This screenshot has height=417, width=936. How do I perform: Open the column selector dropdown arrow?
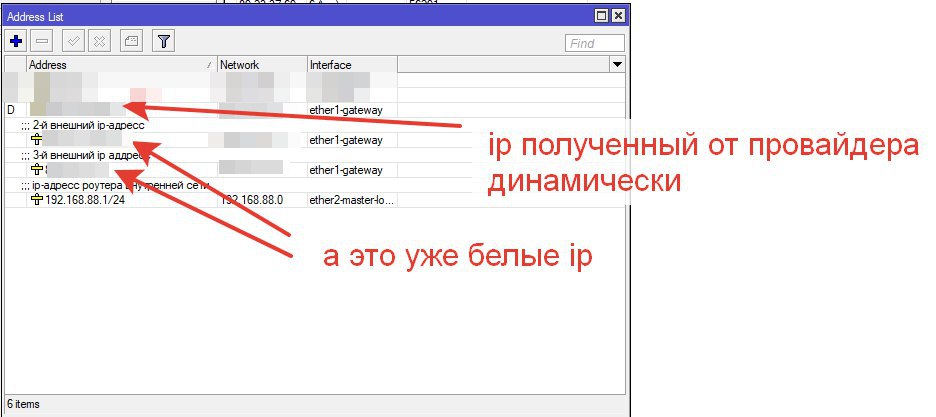pos(617,64)
